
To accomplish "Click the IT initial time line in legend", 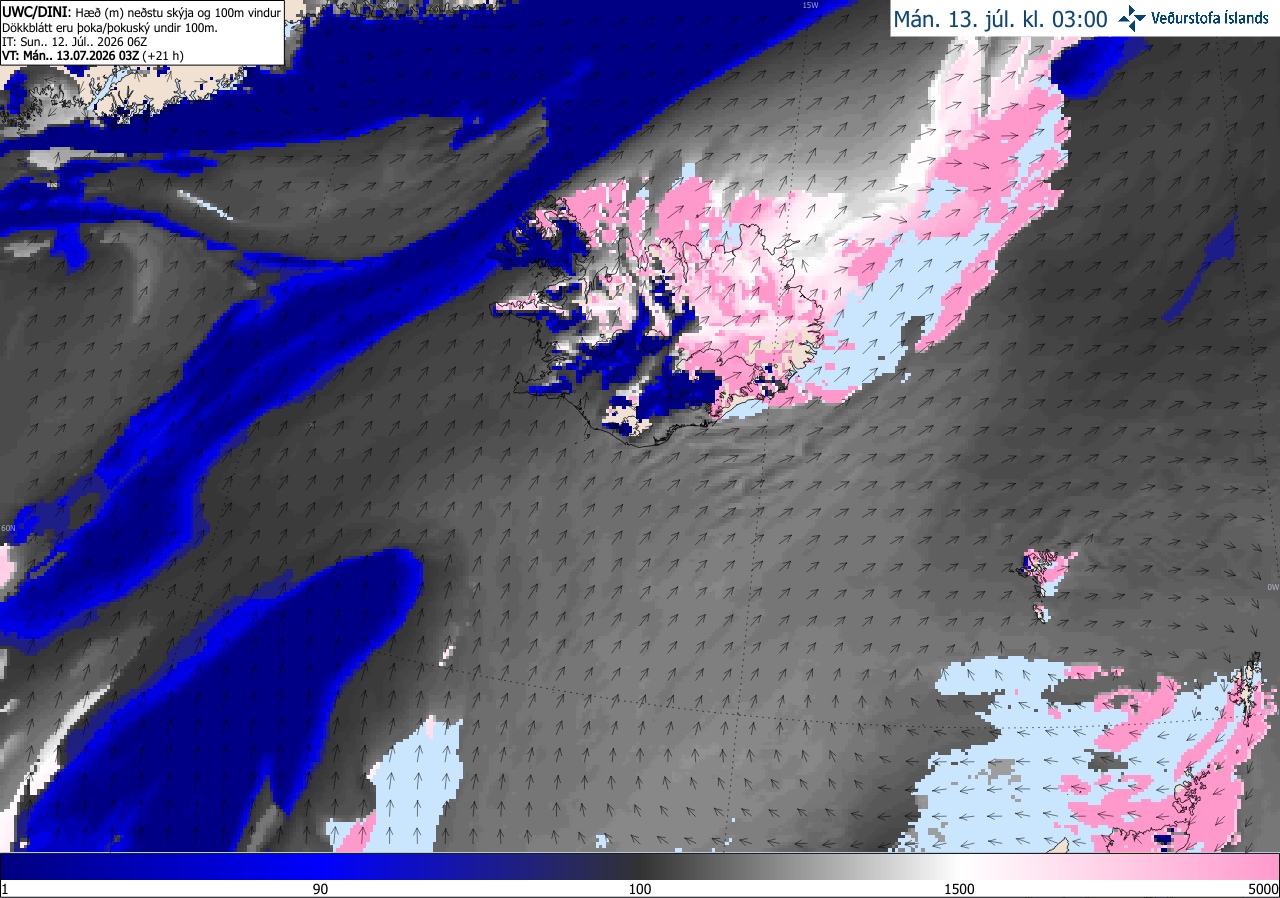I will click(76, 42).
